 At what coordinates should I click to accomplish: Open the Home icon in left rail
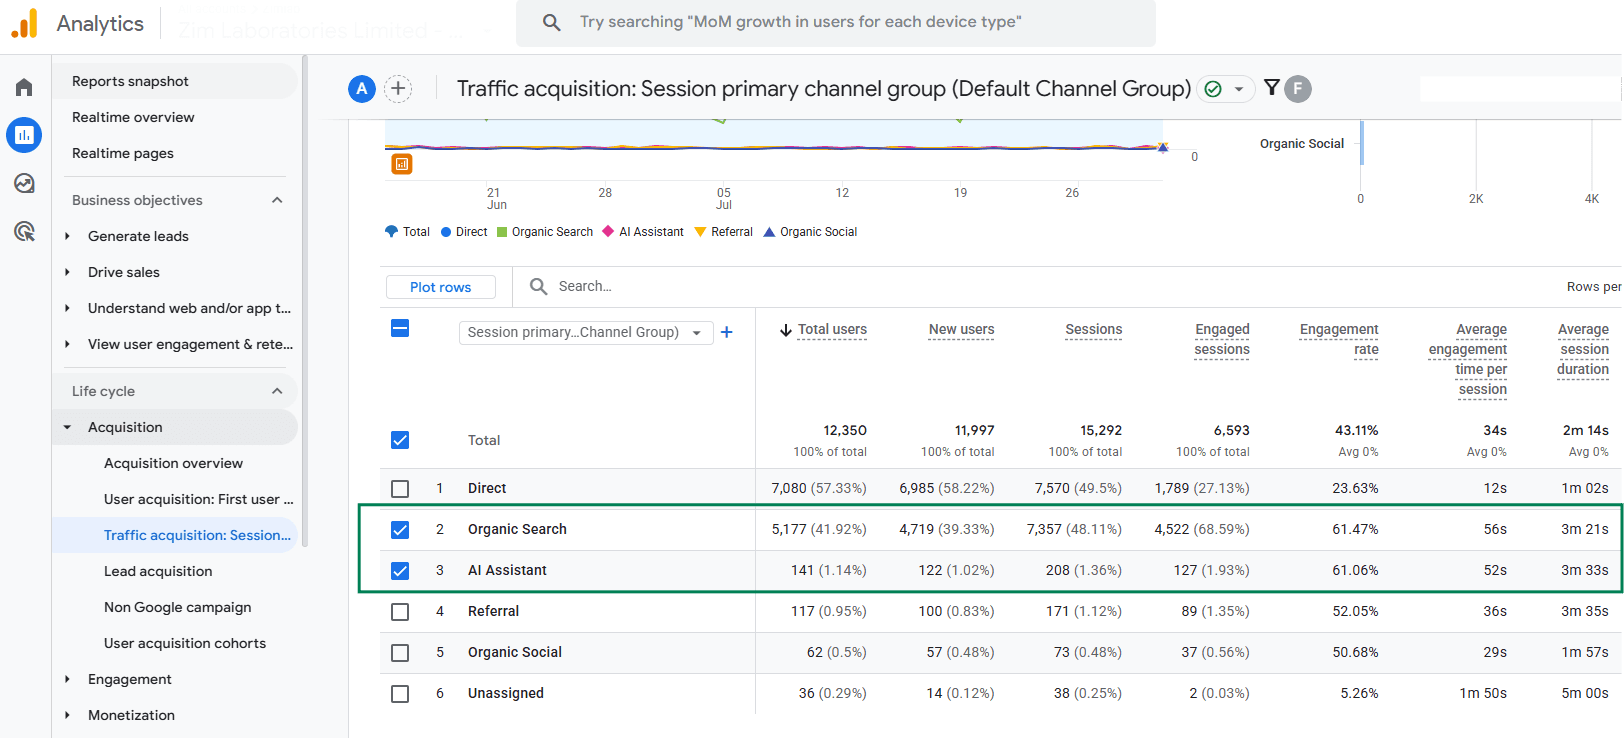tap(24, 87)
